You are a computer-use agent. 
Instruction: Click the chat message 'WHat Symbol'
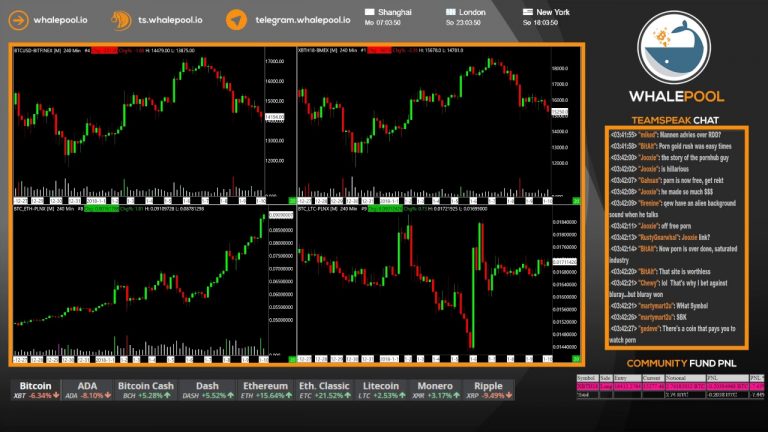(x=693, y=306)
